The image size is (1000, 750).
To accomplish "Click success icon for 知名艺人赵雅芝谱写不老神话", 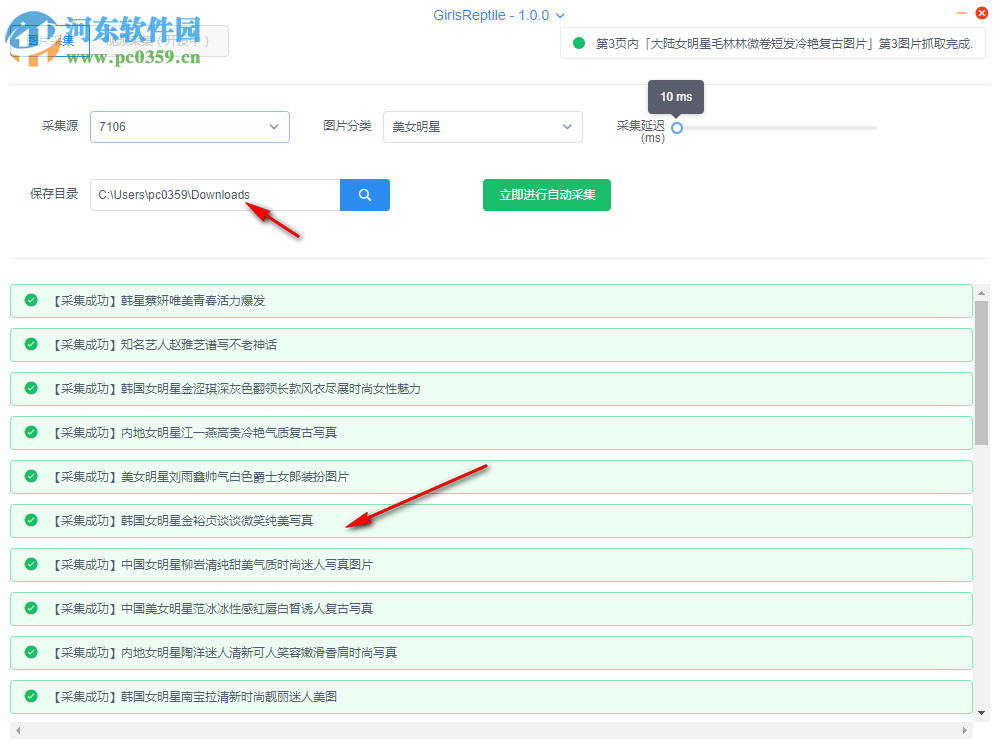I will click(x=31, y=344).
